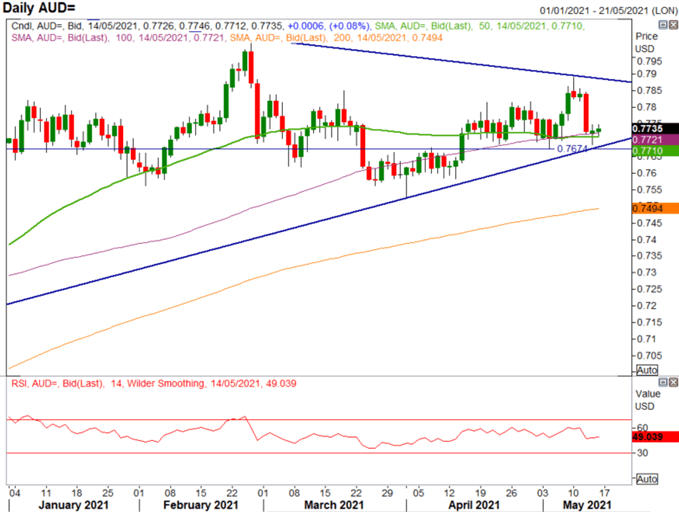Click the February 2021 month label
This screenshot has height=512, width=679.
click(201, 505)
